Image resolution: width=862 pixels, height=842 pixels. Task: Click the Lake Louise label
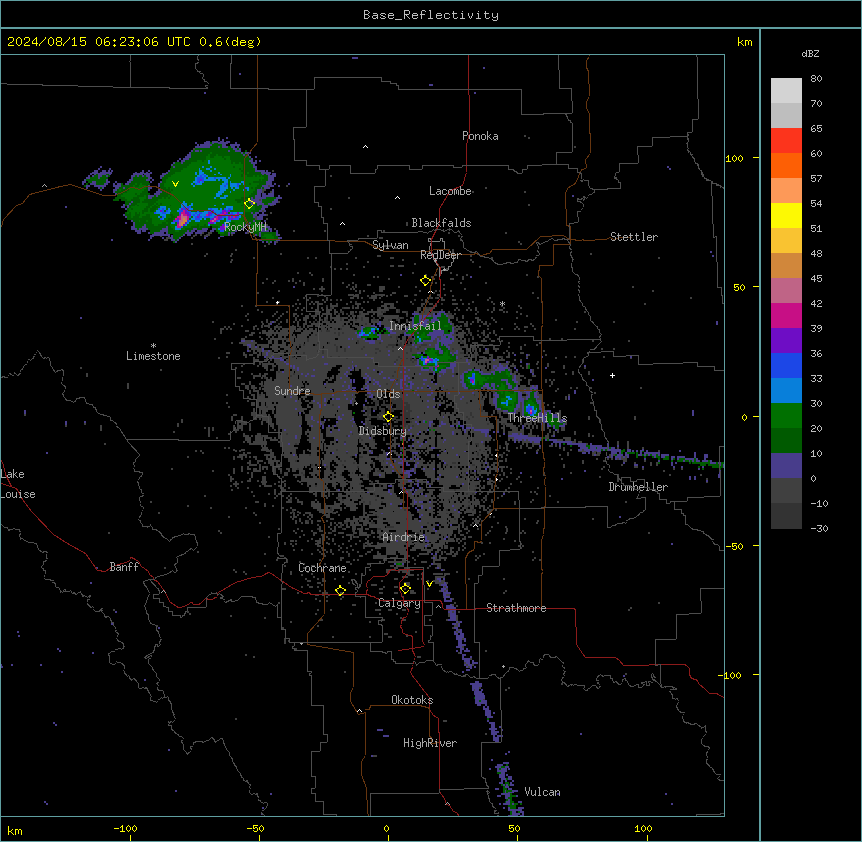click(x=18, y=484)
